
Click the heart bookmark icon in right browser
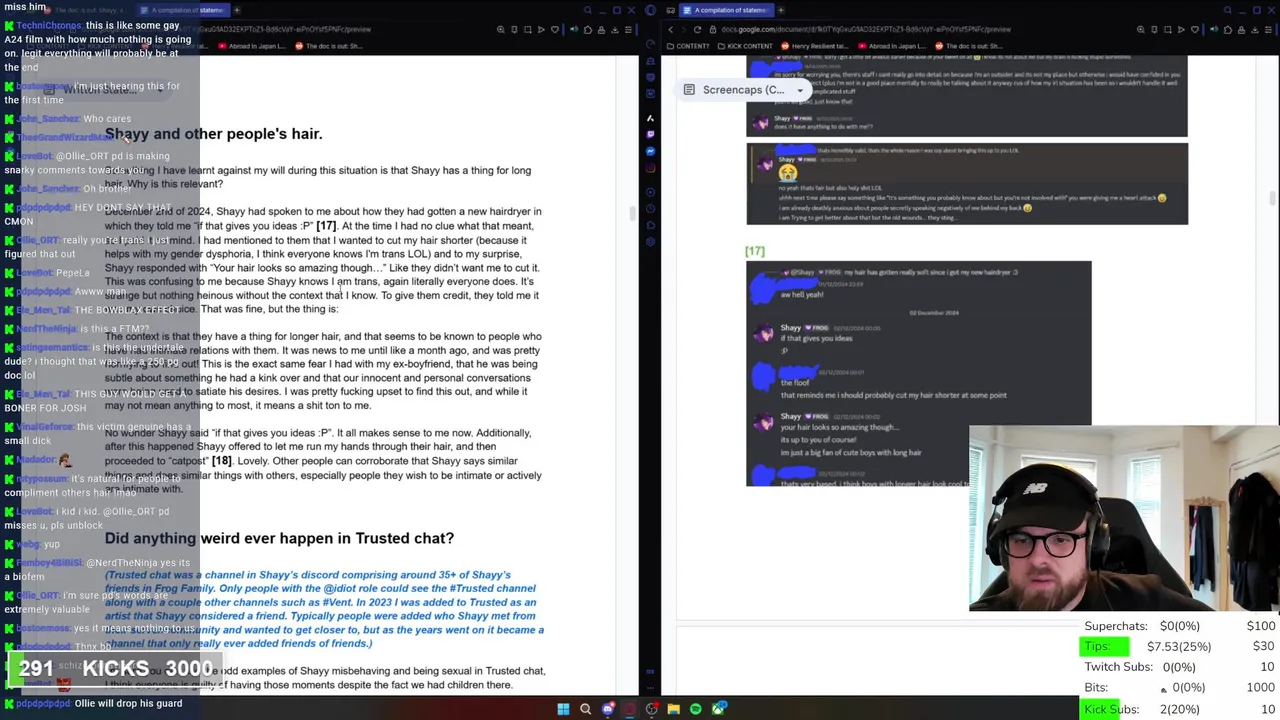click(1194, 30)
